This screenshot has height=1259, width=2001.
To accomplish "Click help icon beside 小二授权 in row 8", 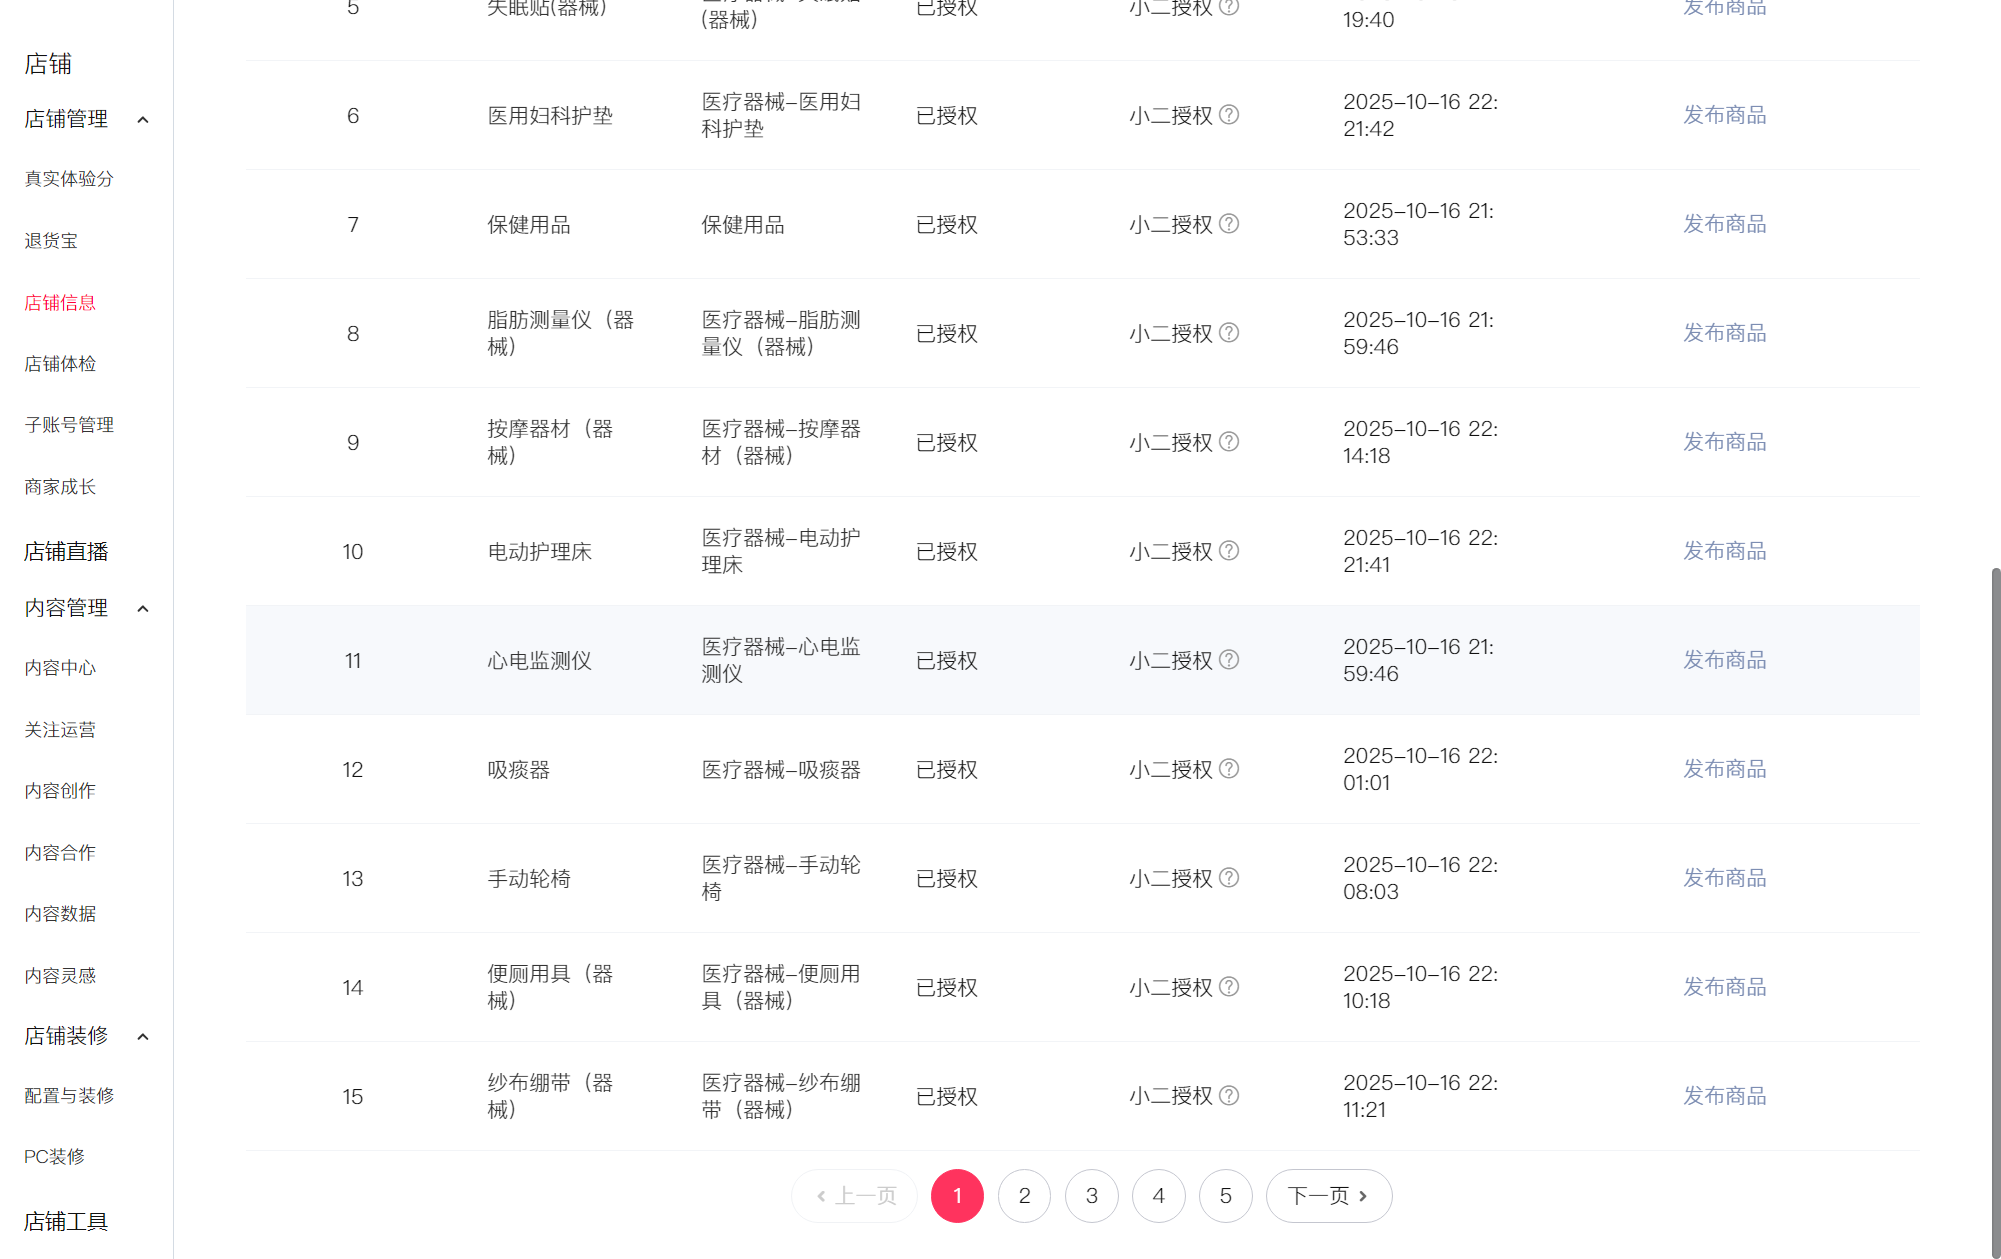I will pos(1229,333).
